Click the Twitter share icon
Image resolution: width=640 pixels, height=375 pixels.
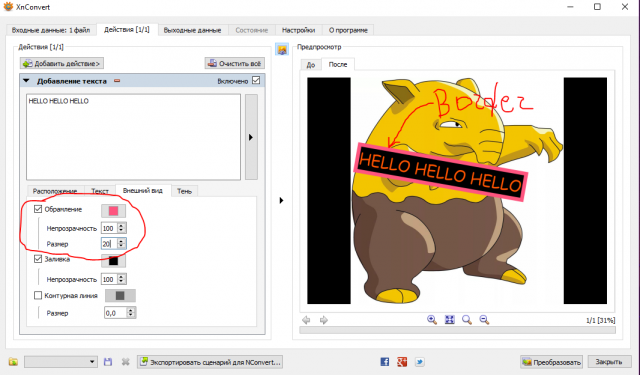coord(420,362)
